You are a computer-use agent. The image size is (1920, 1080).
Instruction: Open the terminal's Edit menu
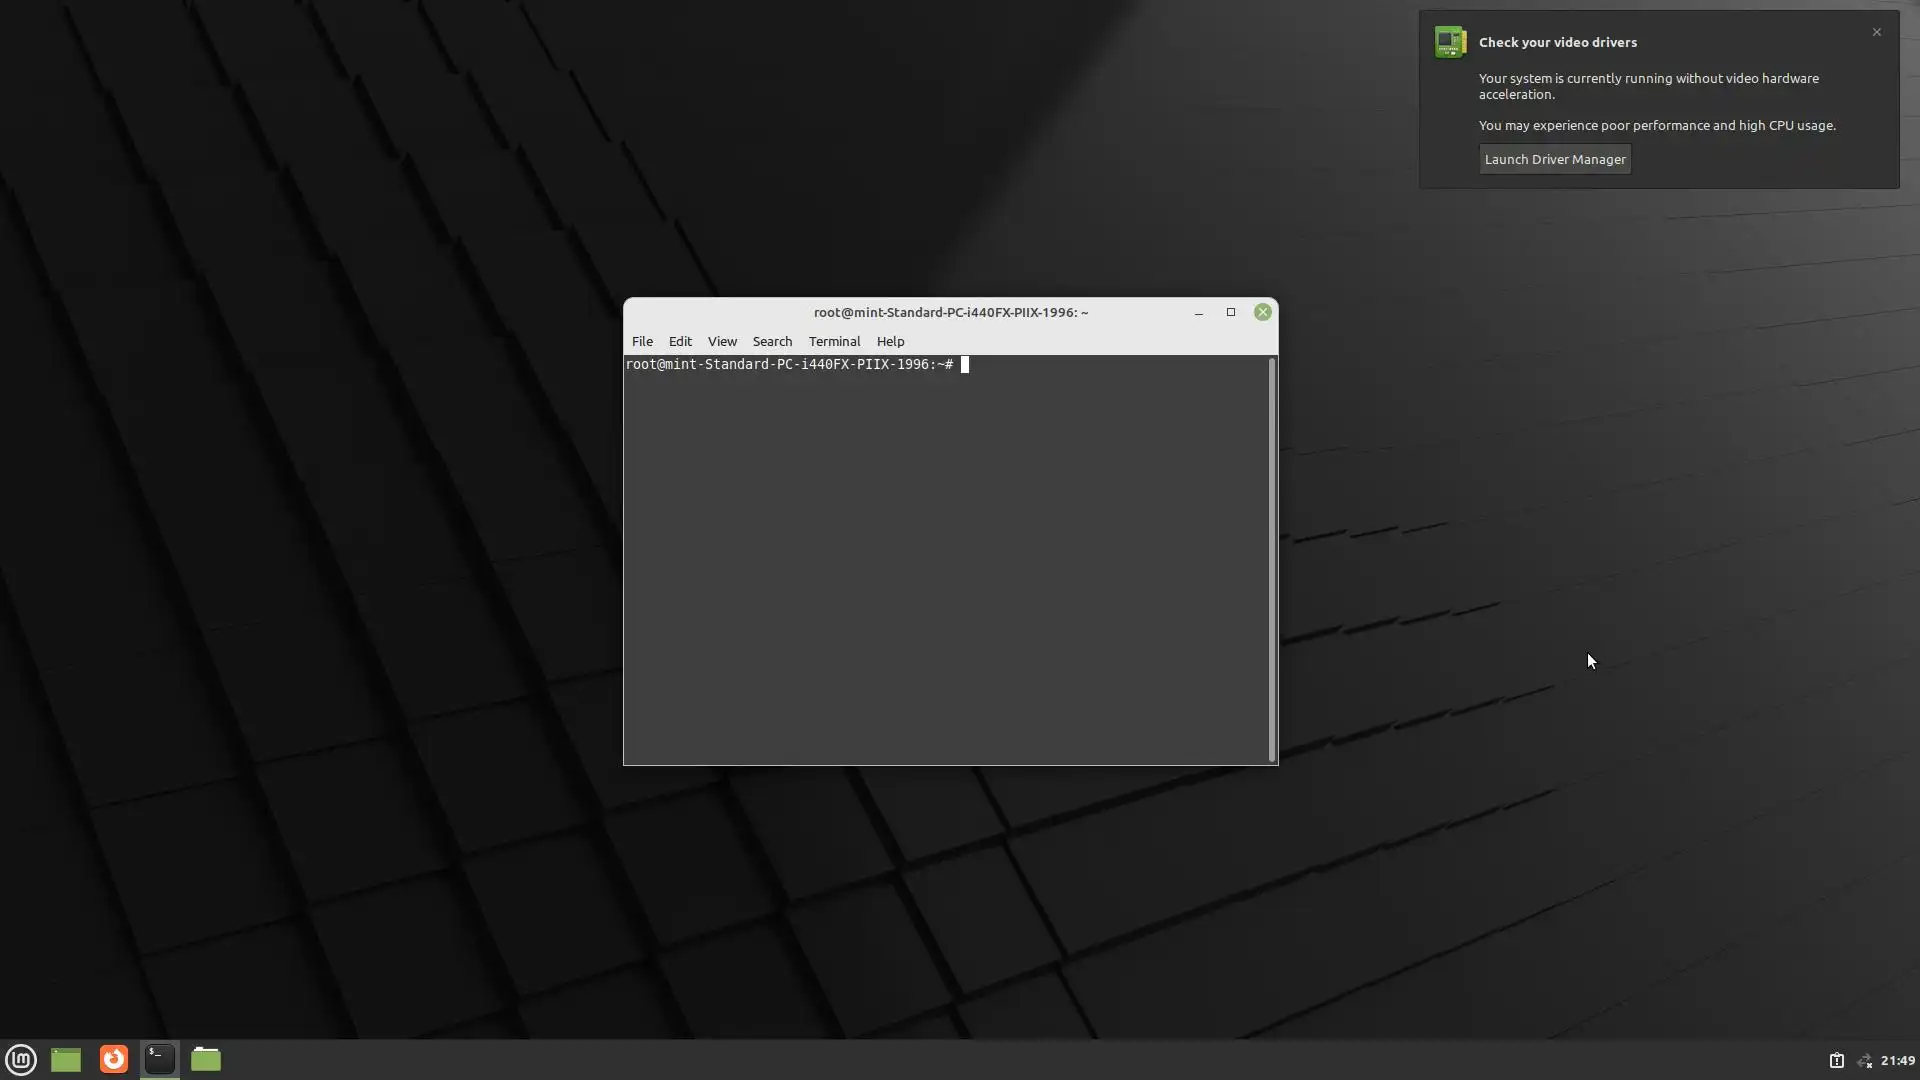(680, 341)
